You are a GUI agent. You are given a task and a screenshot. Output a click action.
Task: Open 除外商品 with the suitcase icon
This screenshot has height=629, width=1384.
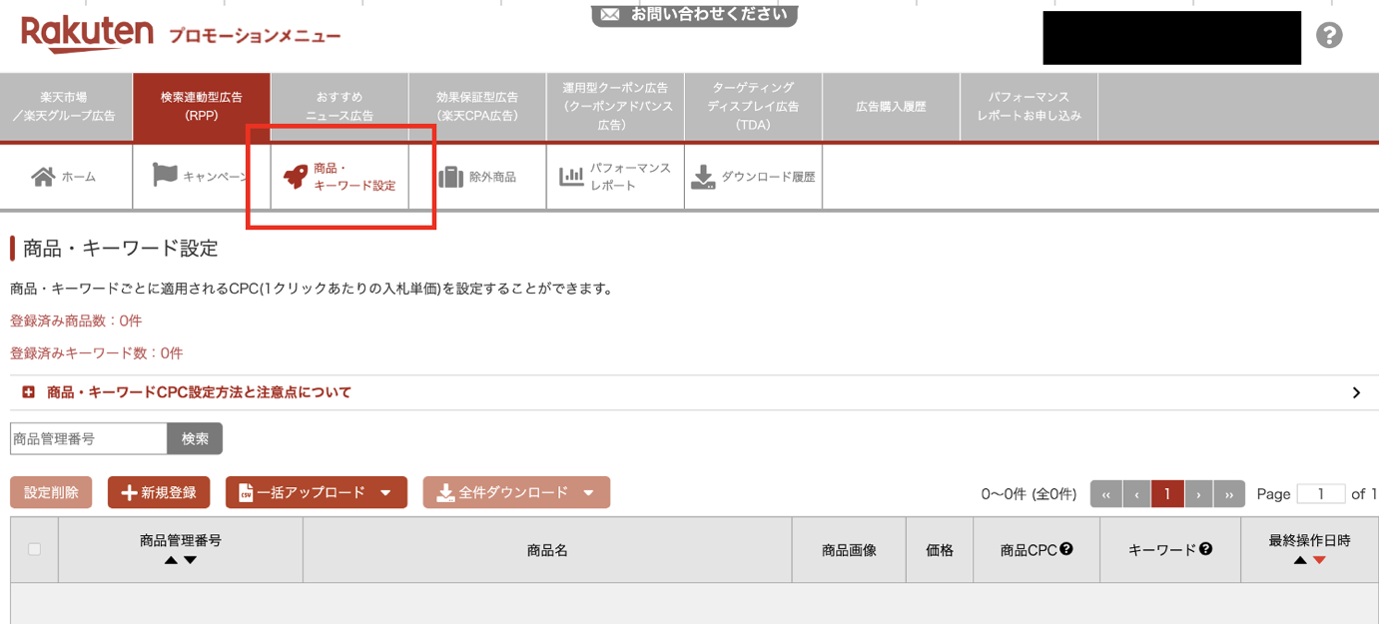point(477,177)
